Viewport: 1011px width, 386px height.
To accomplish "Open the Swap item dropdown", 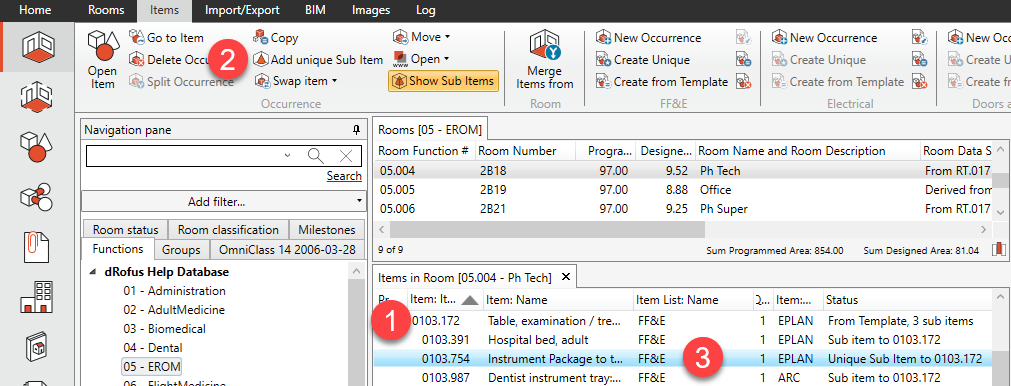I will pos(296,81).
